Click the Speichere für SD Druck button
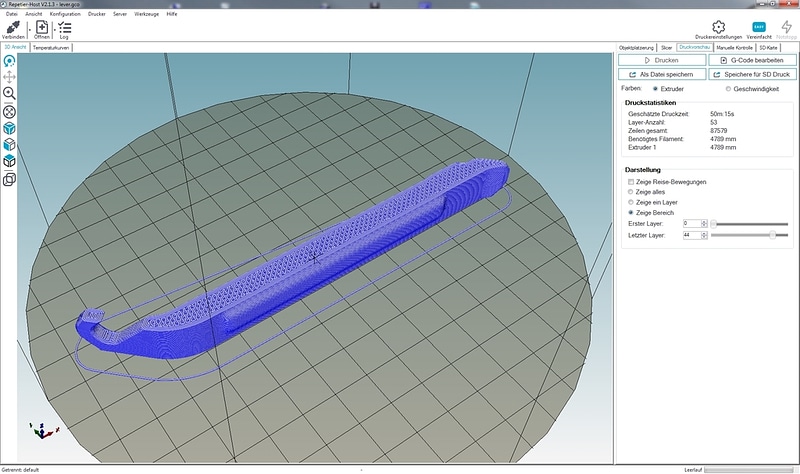Screen dimensions: 800x474 (752, 74)
